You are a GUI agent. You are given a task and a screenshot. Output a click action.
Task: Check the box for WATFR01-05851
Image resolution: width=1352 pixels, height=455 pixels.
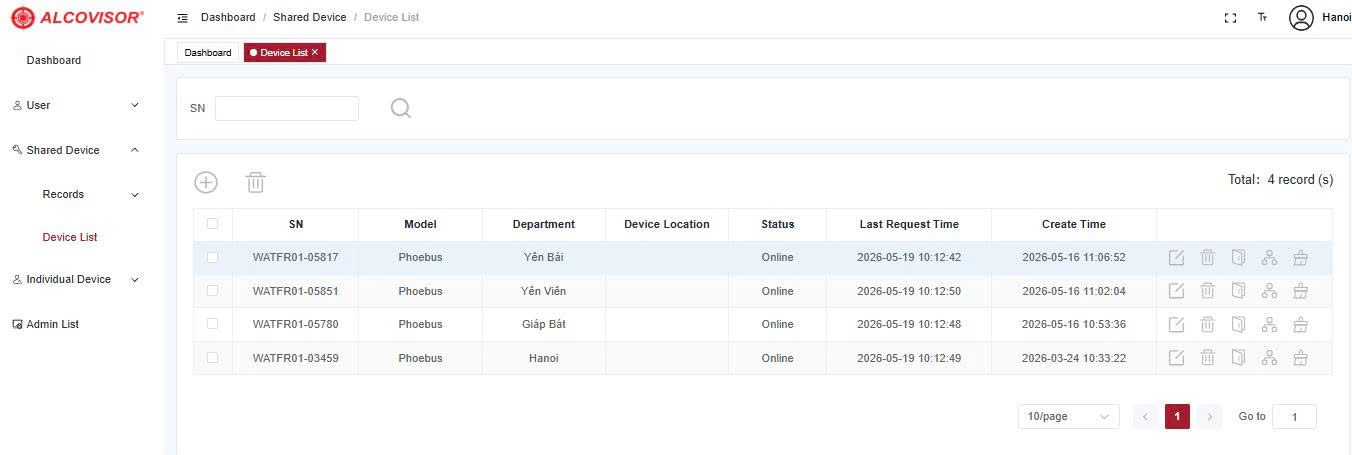pyautogui.click(x=212, y=291)
